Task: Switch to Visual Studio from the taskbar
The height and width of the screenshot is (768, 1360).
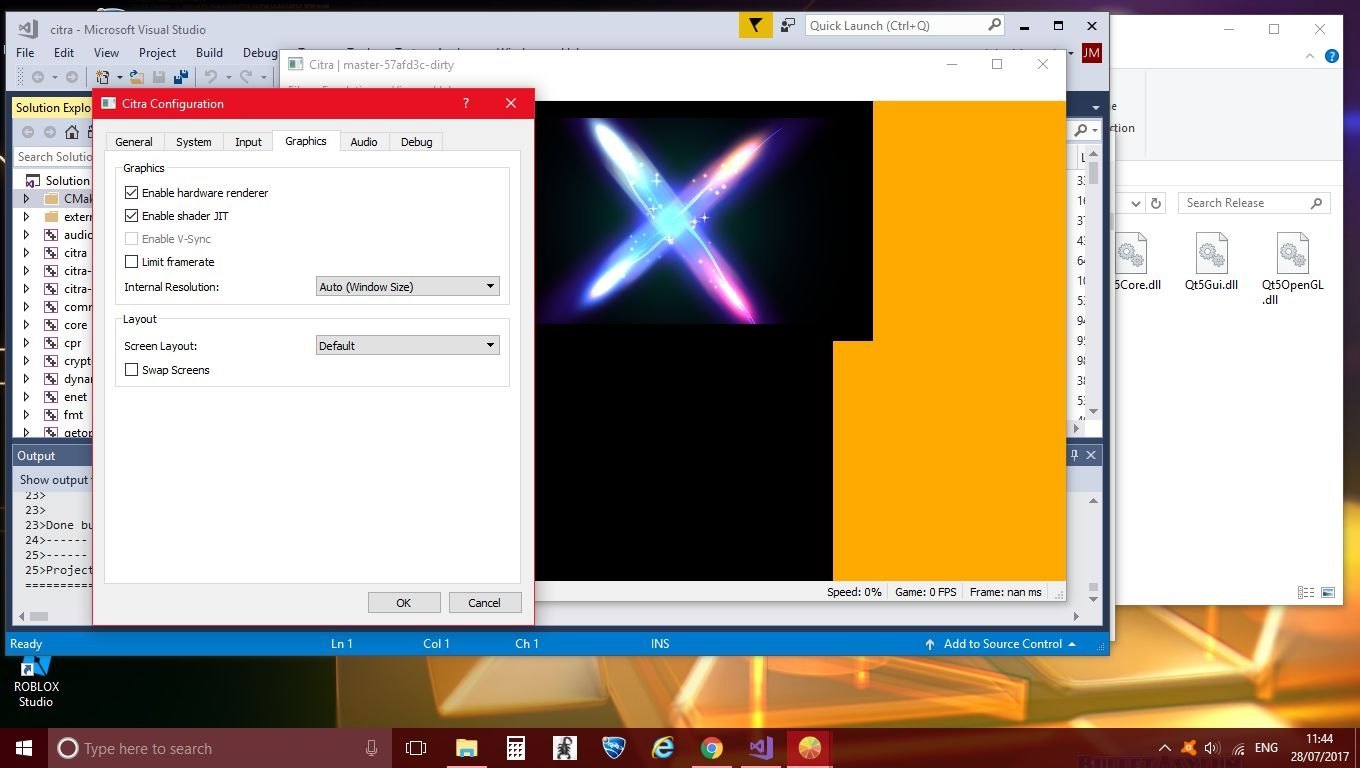Action: point(761,748)
